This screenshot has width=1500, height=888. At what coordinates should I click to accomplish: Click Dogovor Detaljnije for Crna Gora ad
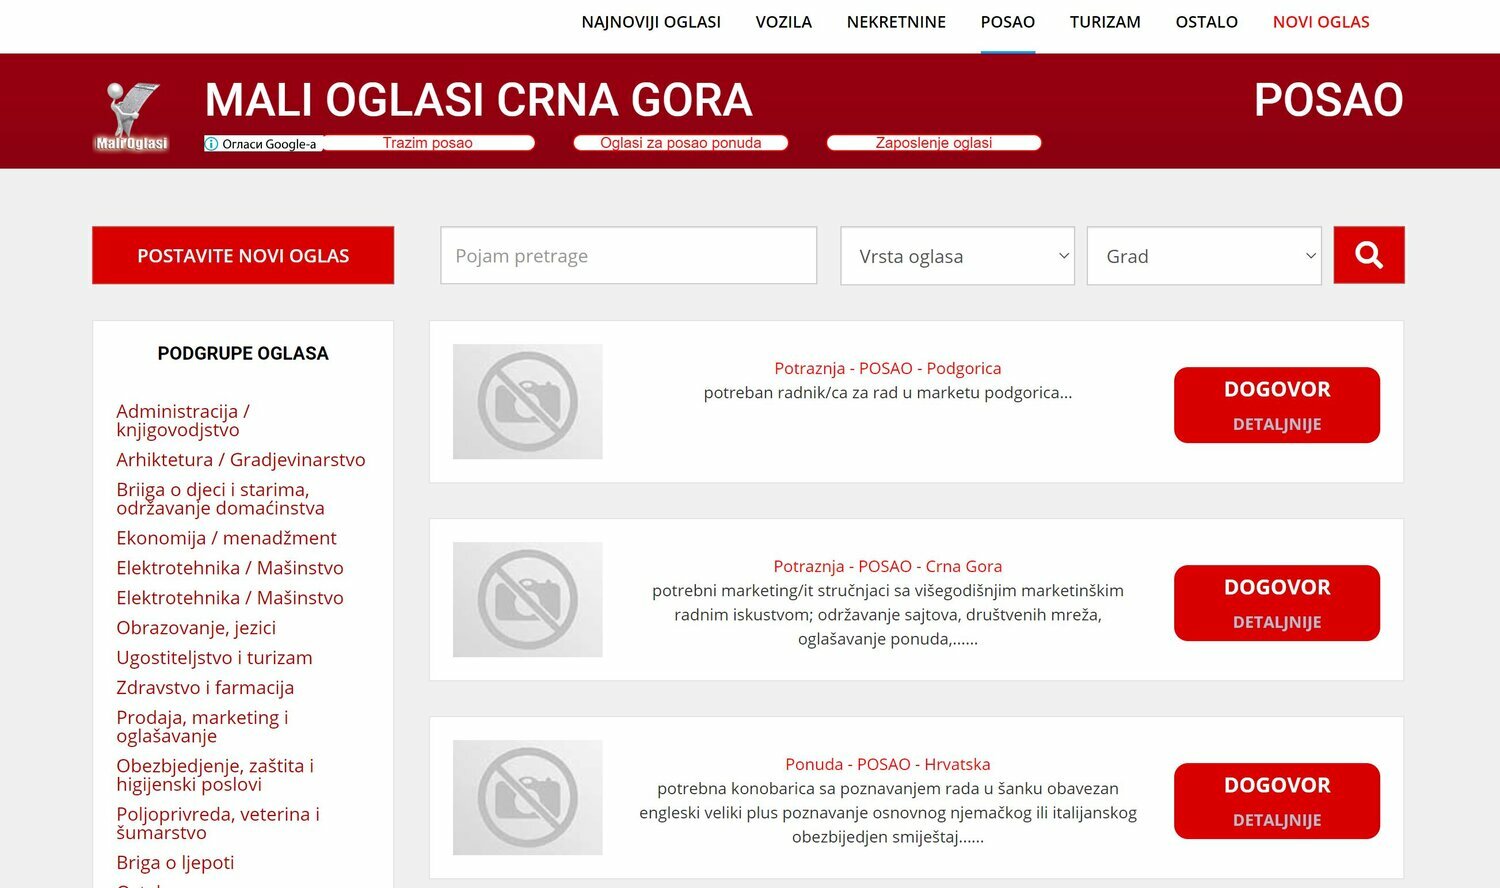1277,603
